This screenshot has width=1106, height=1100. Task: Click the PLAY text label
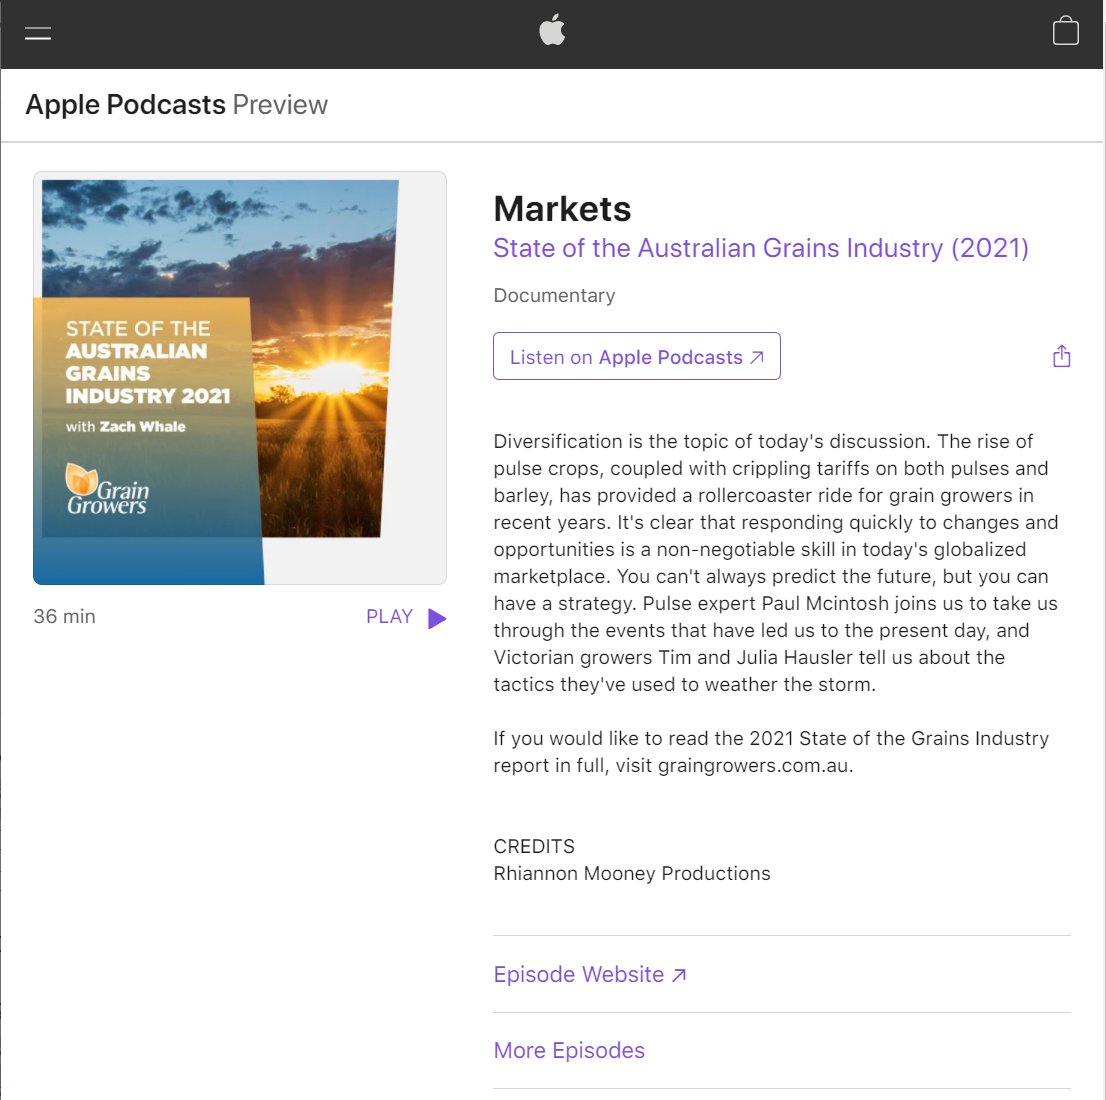click(389, 617)
